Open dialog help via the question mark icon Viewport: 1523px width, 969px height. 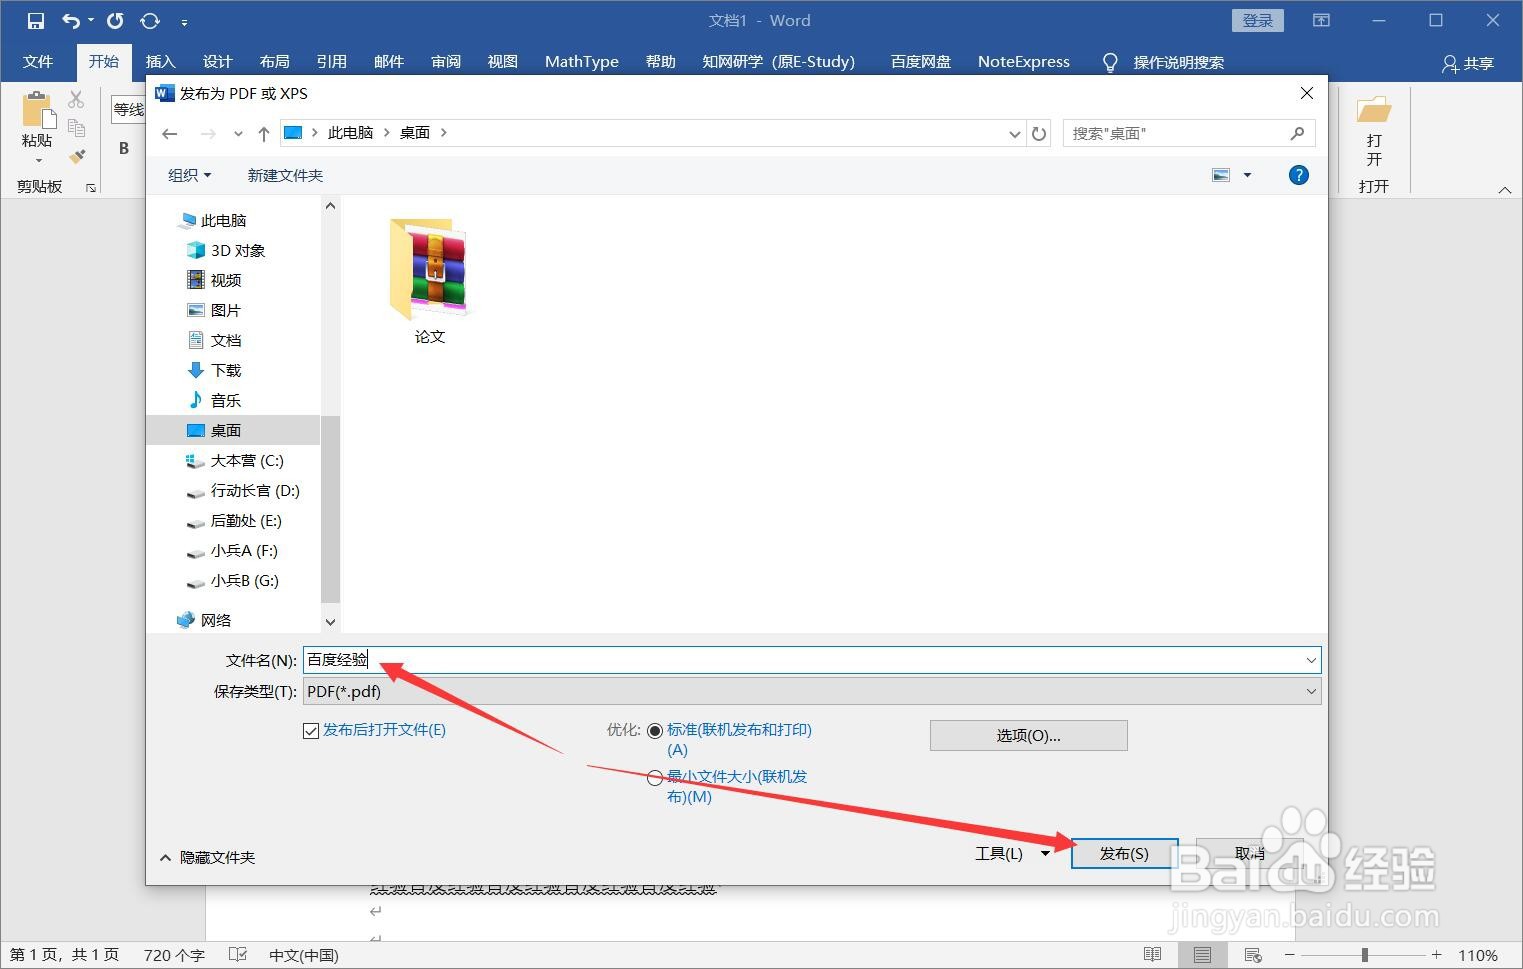[1297, 175]
